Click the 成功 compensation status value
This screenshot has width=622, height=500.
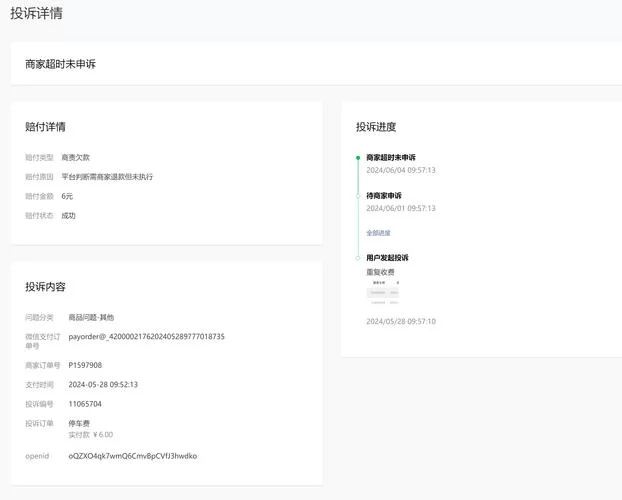coord(68,216)
